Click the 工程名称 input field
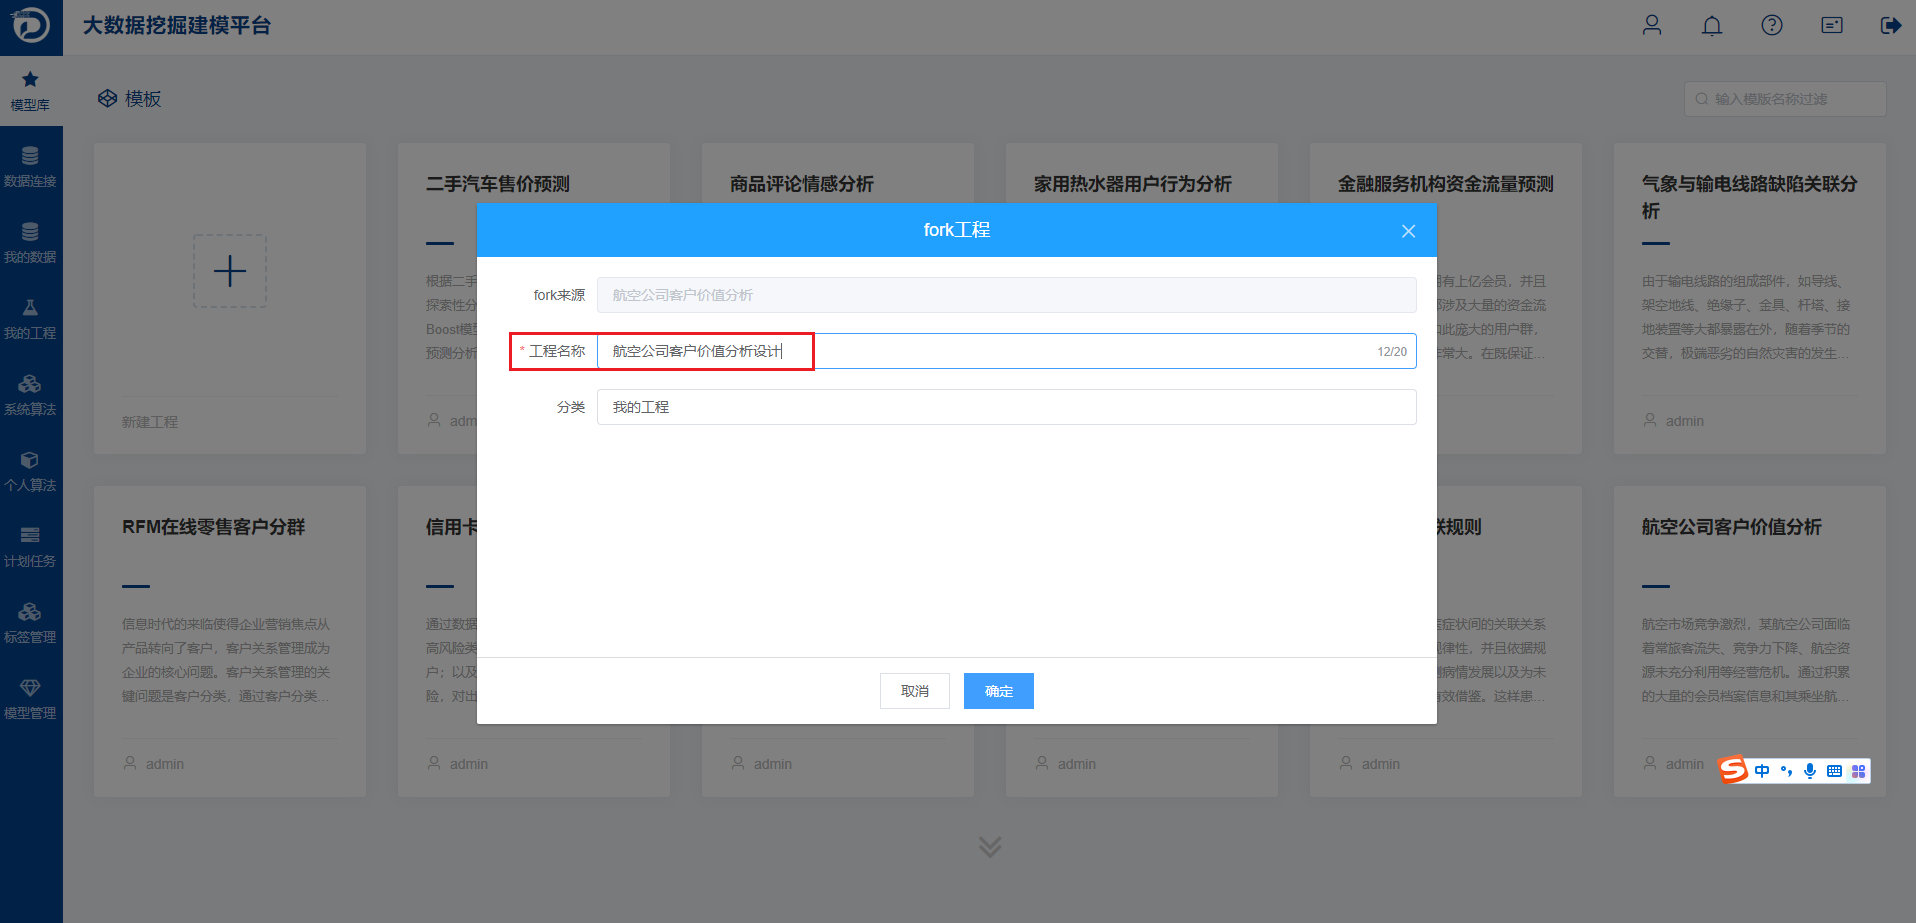 (1006, 351)
